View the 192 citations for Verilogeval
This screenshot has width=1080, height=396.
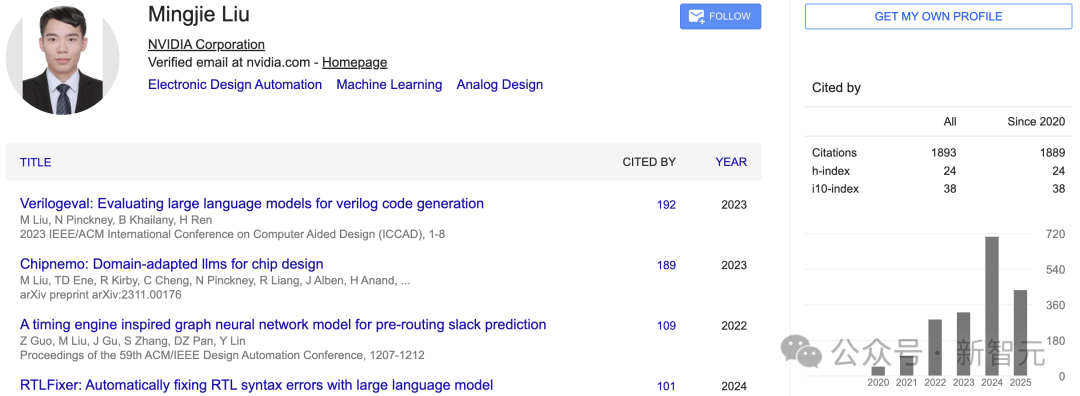point(666,205)
